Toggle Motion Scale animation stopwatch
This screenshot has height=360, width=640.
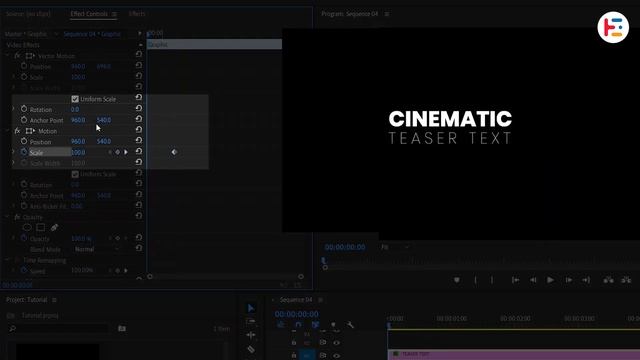point(24,152)
